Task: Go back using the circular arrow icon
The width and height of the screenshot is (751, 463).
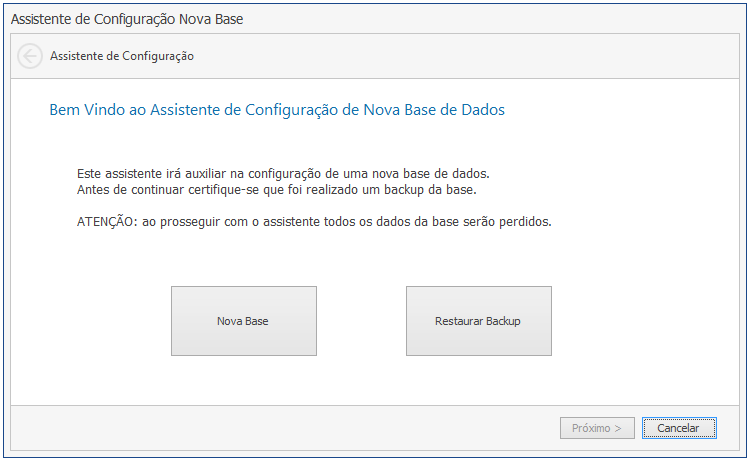Action: (30, 56)
